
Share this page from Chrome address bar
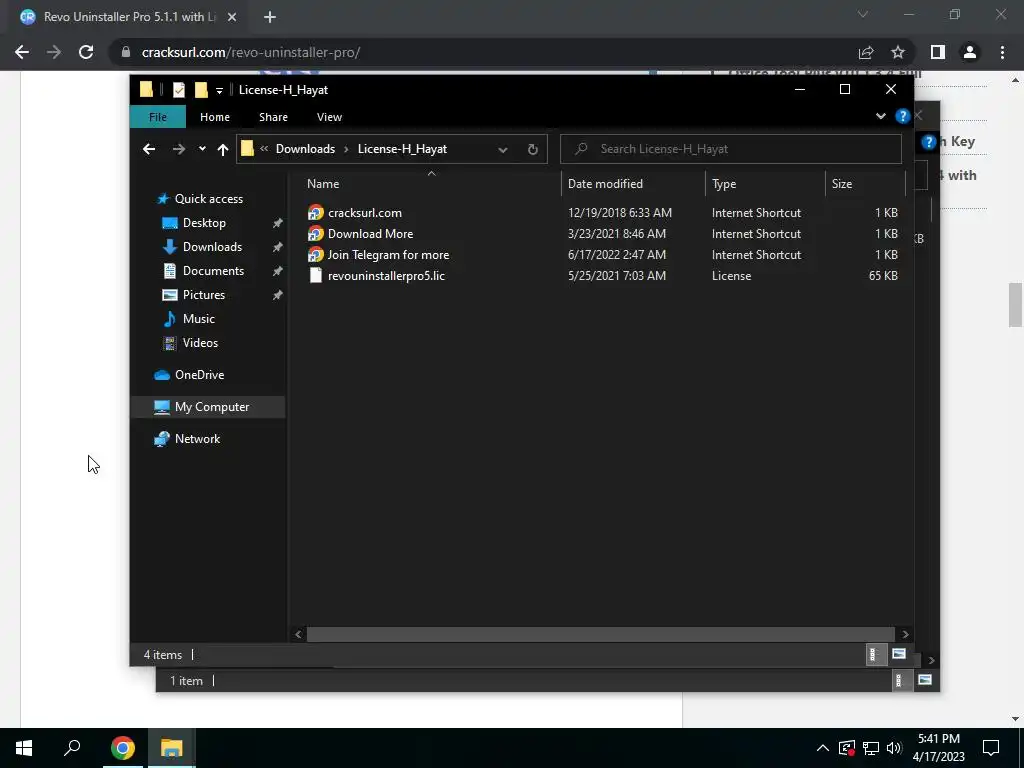click(866, 52)
